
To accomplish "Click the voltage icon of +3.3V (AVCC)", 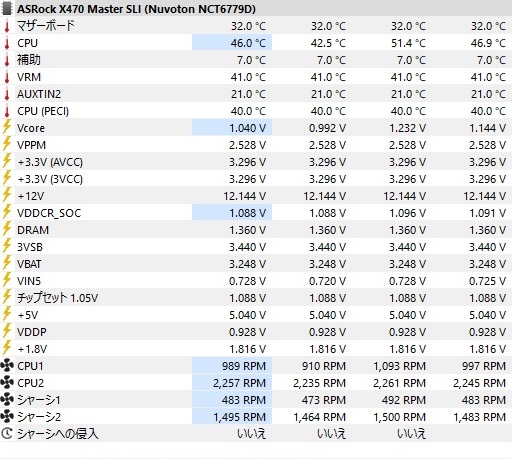I will pos(7,161).
